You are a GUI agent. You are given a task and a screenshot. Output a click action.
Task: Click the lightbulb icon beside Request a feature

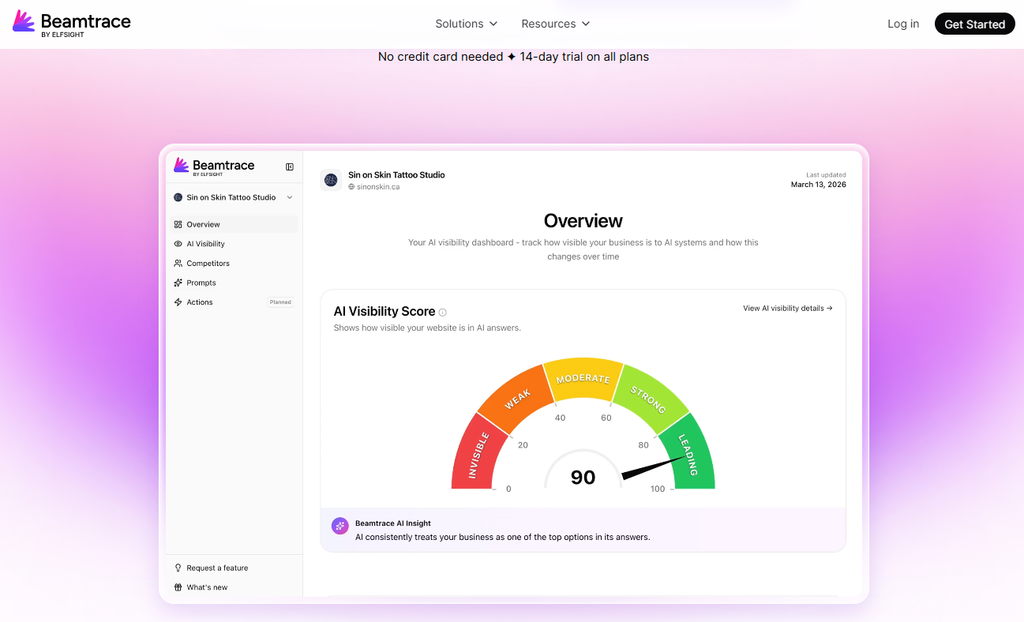pos(178,568)
